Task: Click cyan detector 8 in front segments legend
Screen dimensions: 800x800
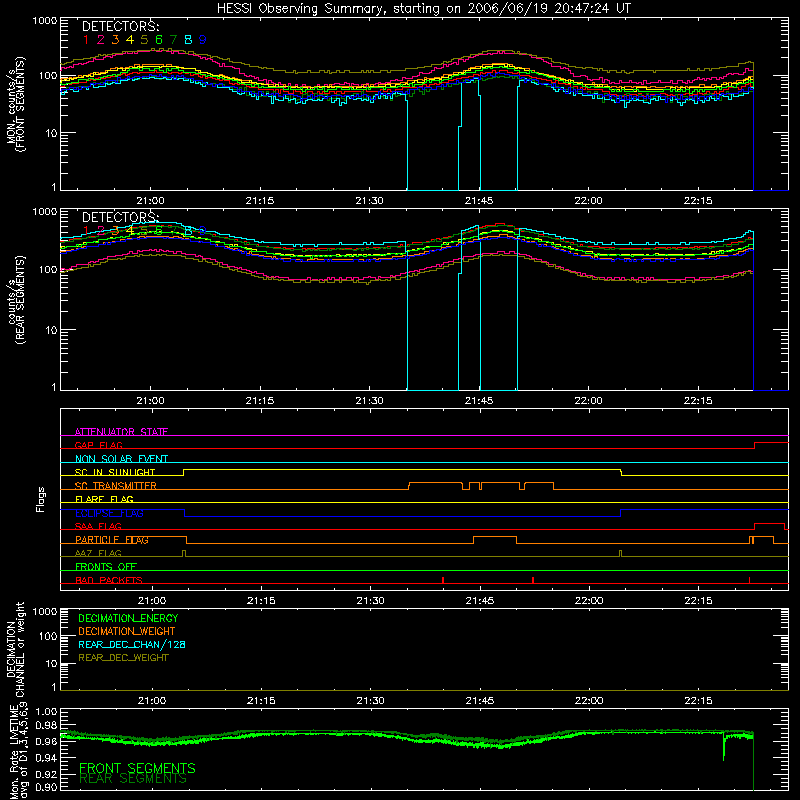Action: tap(188, 39)
